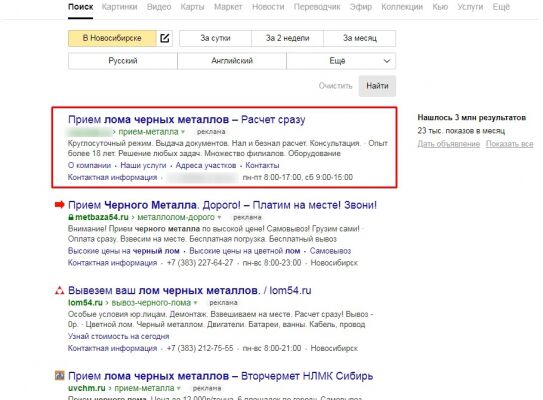Select the За месяц time filter
This screenshot has width=543, height=400.
360,38
